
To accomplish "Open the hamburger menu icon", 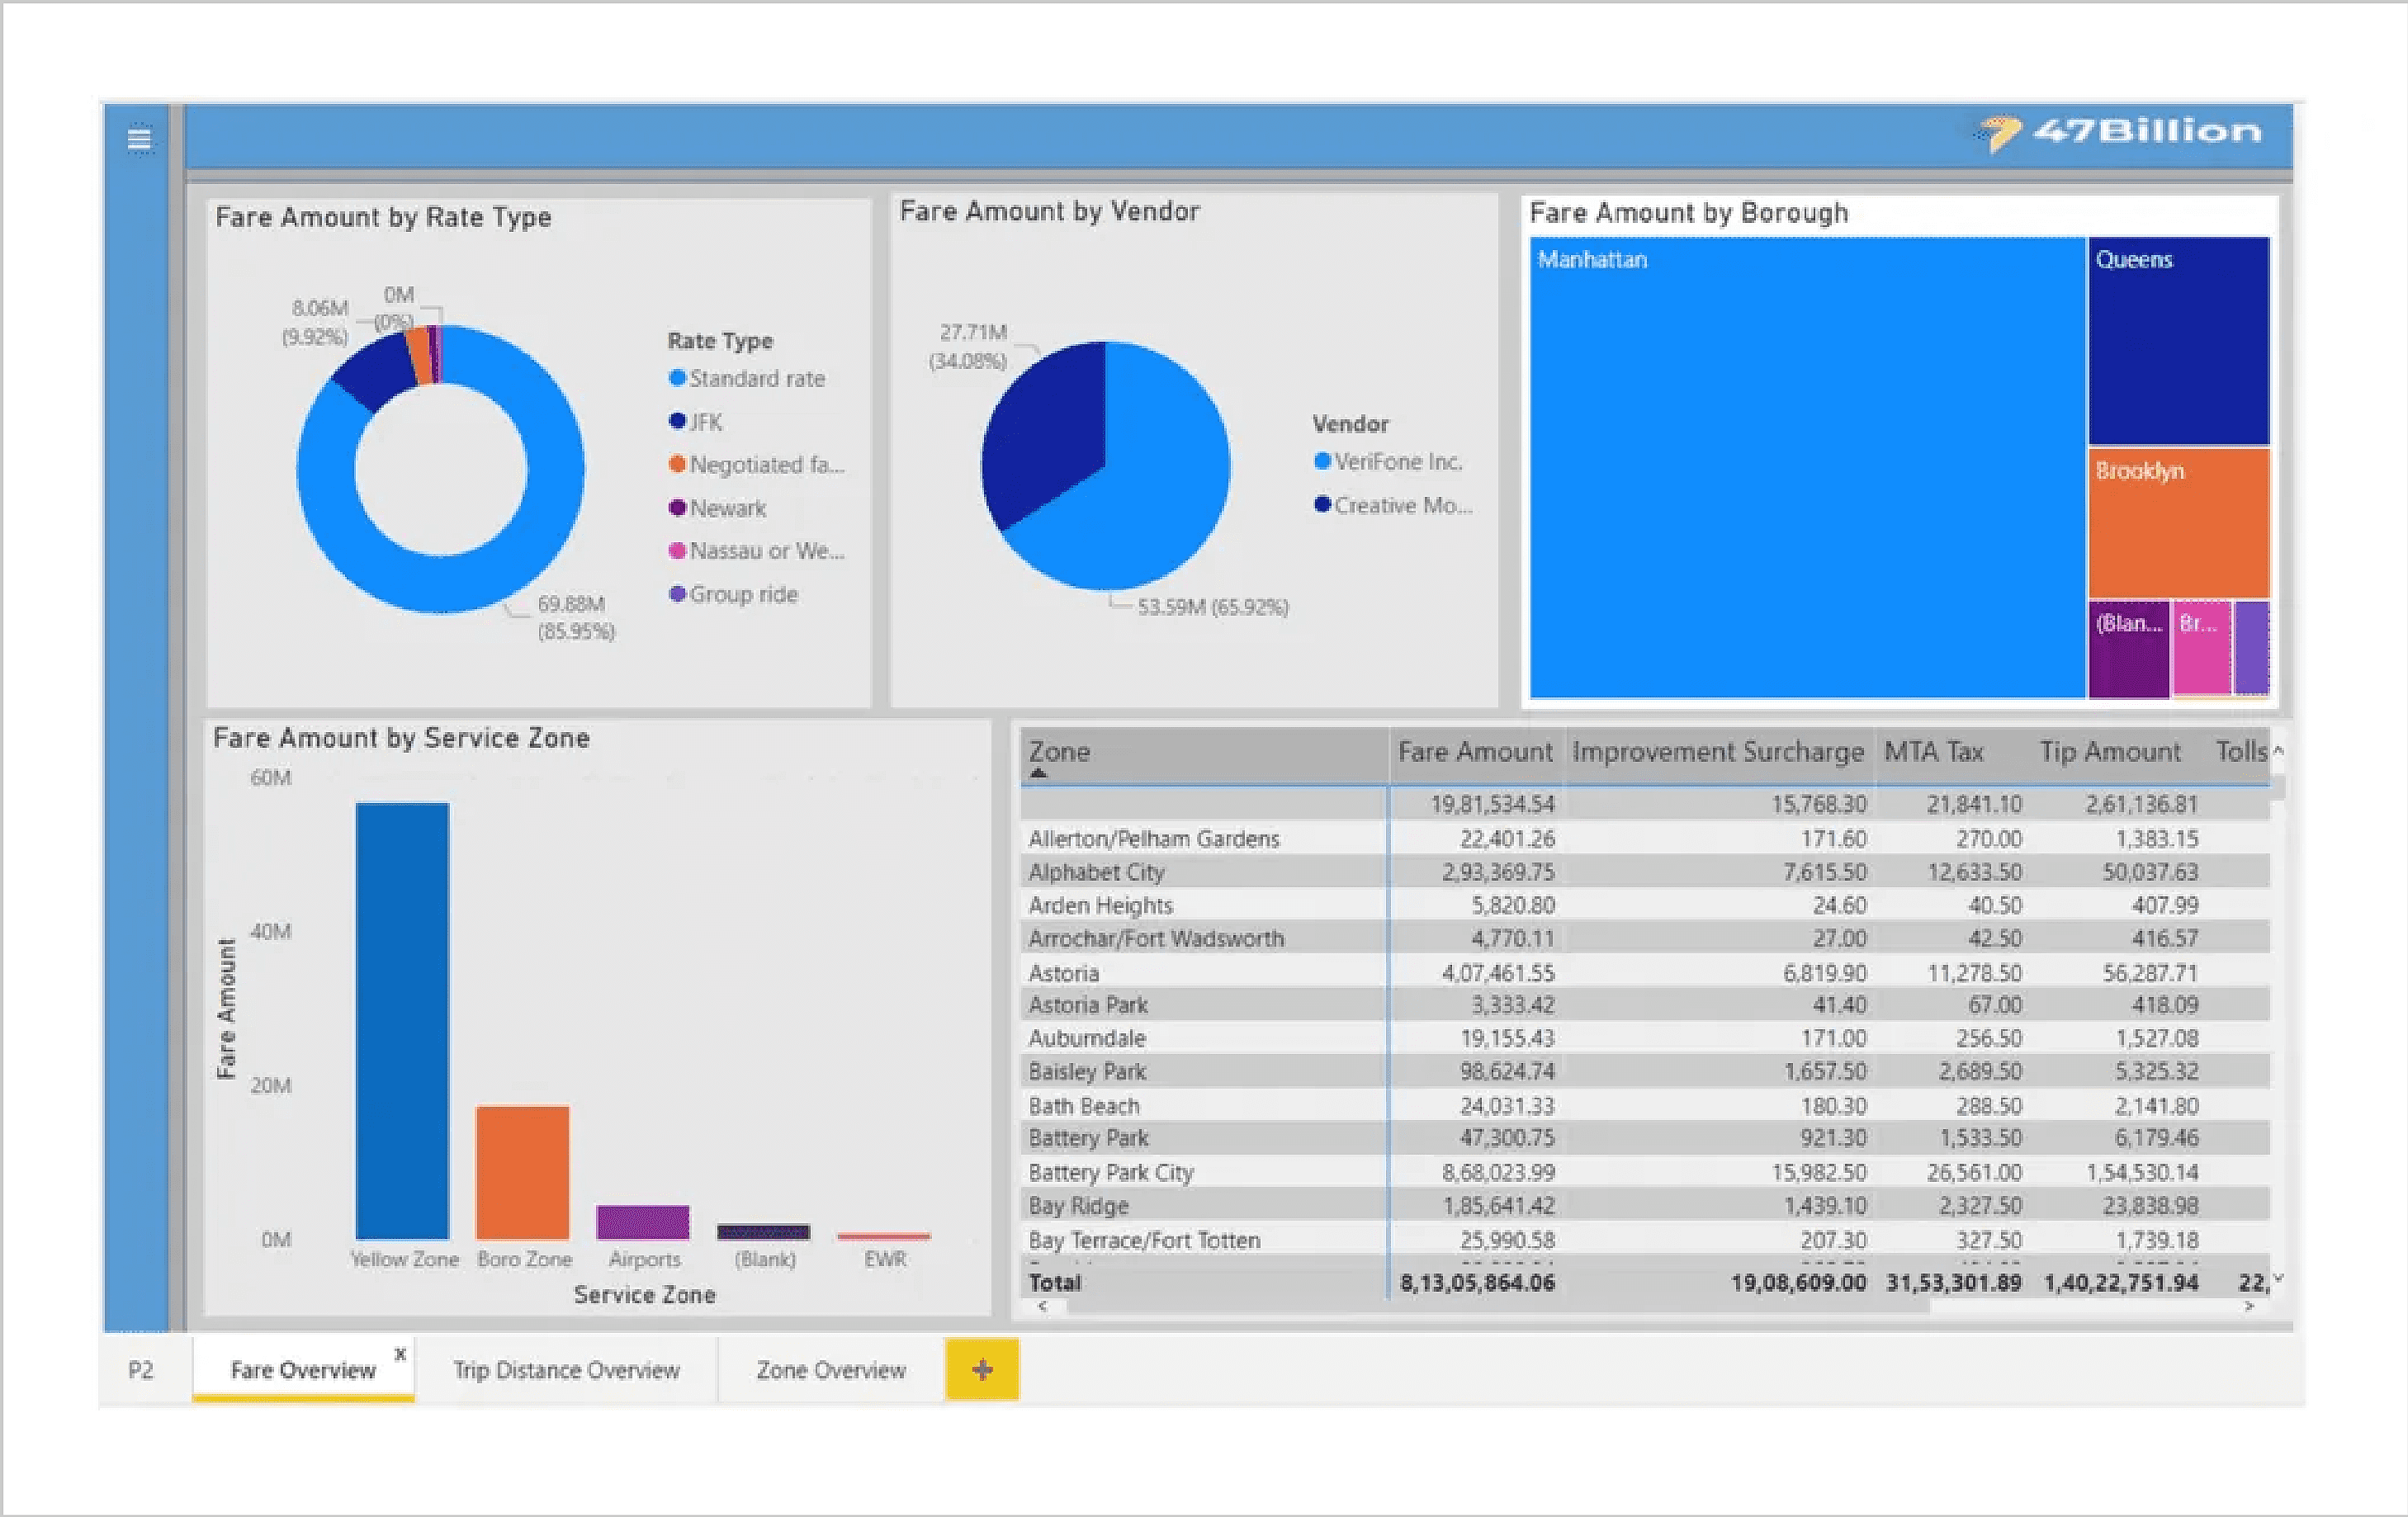I will click(140, 139).
